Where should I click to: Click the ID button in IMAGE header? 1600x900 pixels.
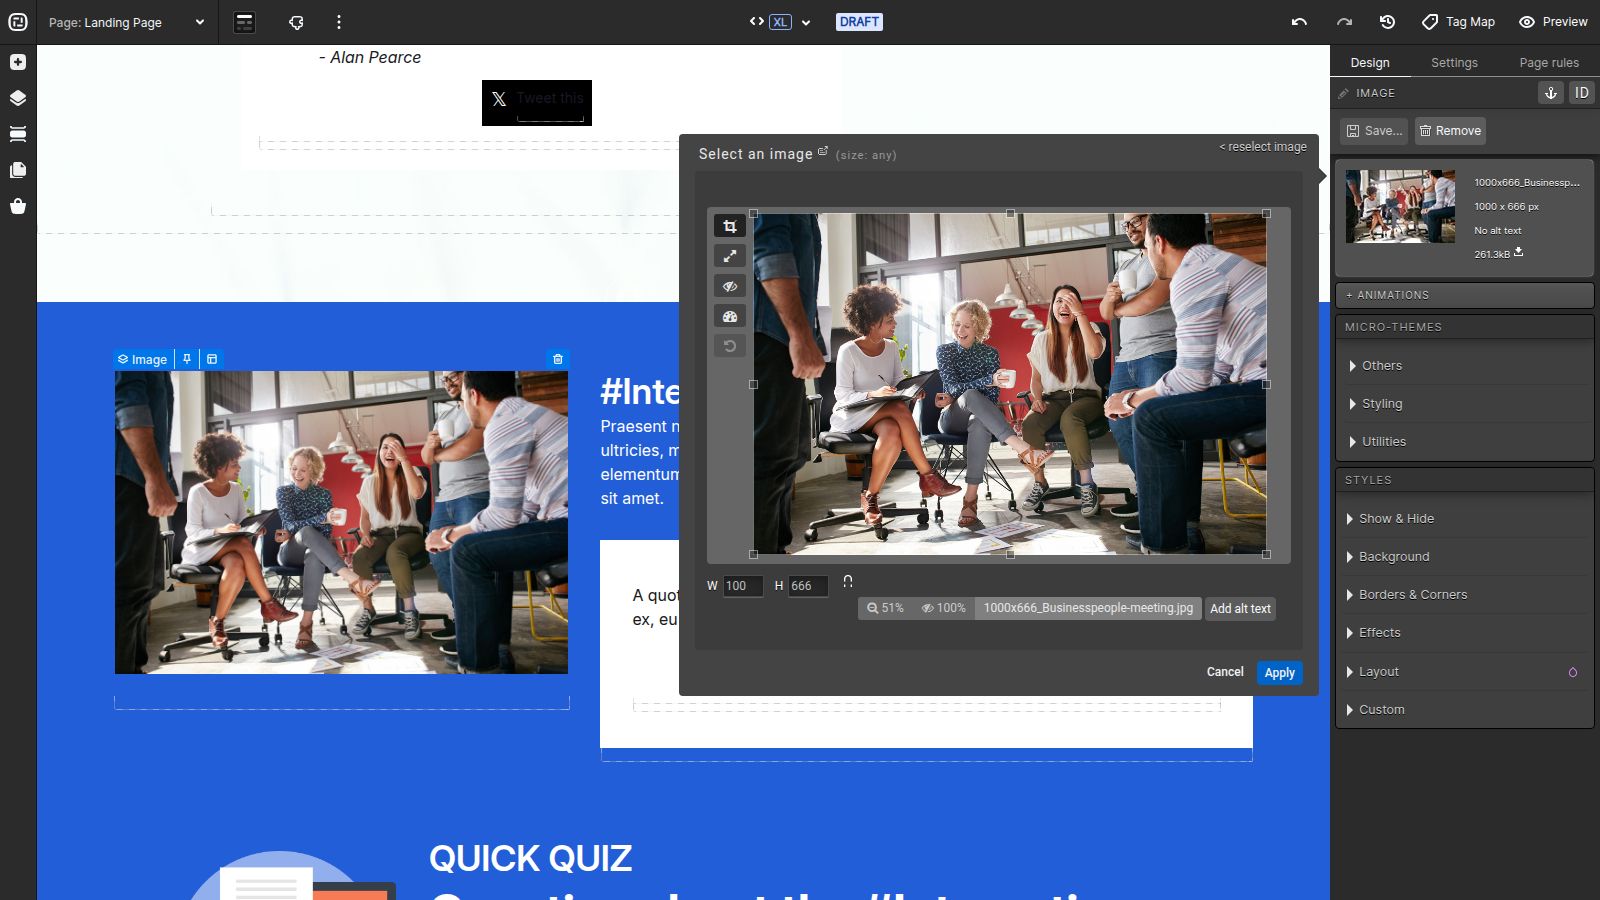(x=1582, y=93)
